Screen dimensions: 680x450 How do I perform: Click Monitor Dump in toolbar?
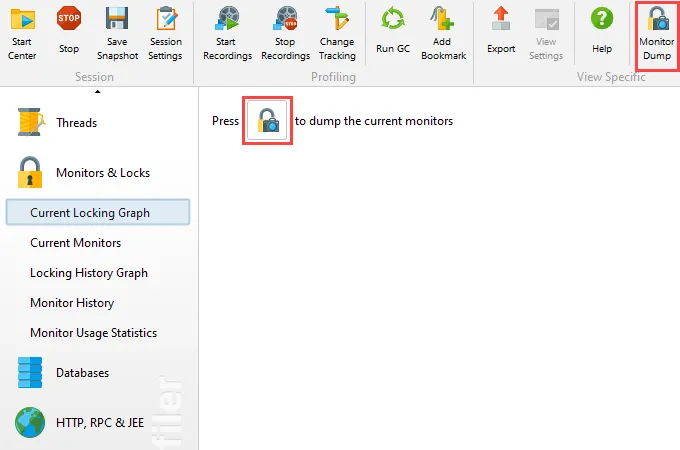657,35
